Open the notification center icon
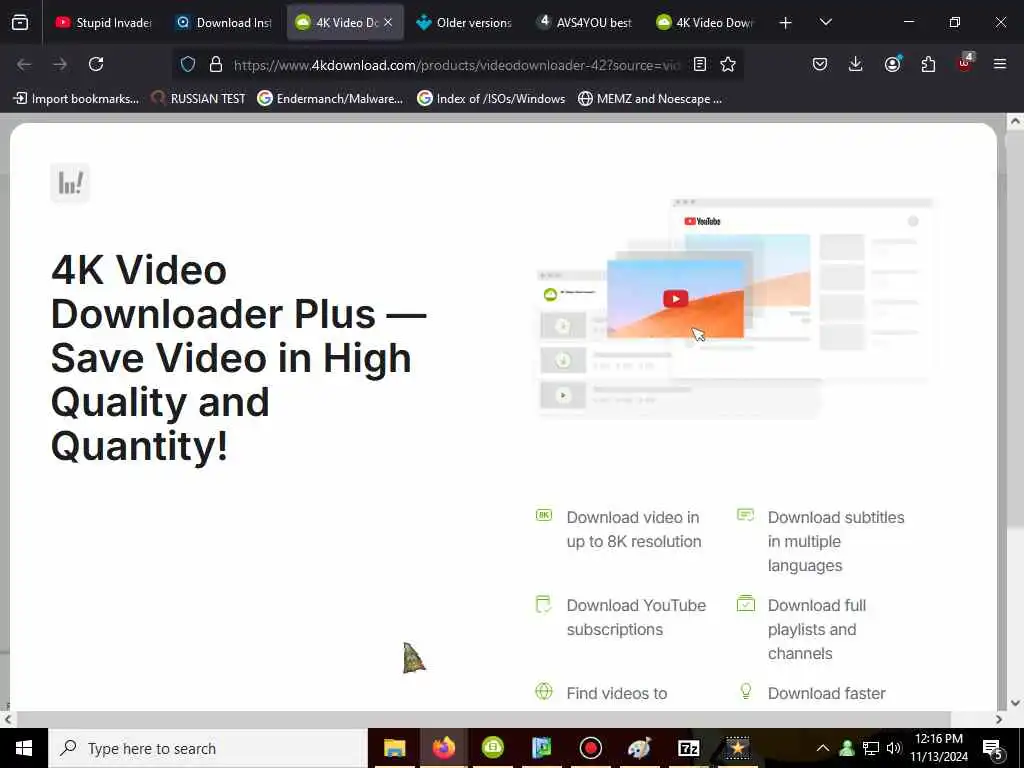 (x=993, y=749)
